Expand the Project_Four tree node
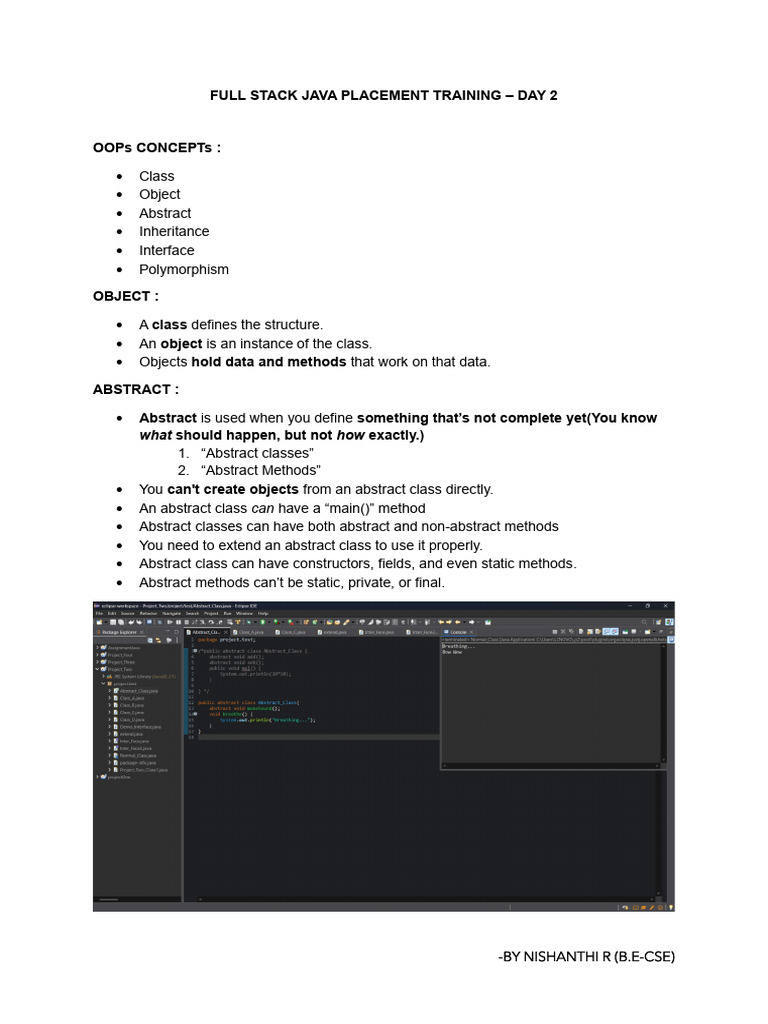768x1024 pixels. pos(97,655)
